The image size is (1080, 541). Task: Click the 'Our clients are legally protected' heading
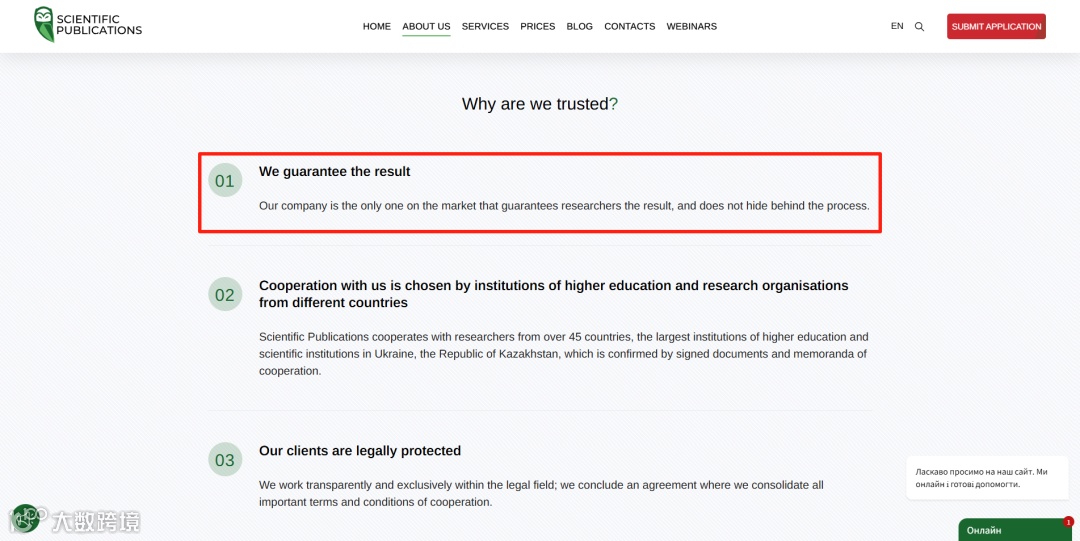click(360, 451)
